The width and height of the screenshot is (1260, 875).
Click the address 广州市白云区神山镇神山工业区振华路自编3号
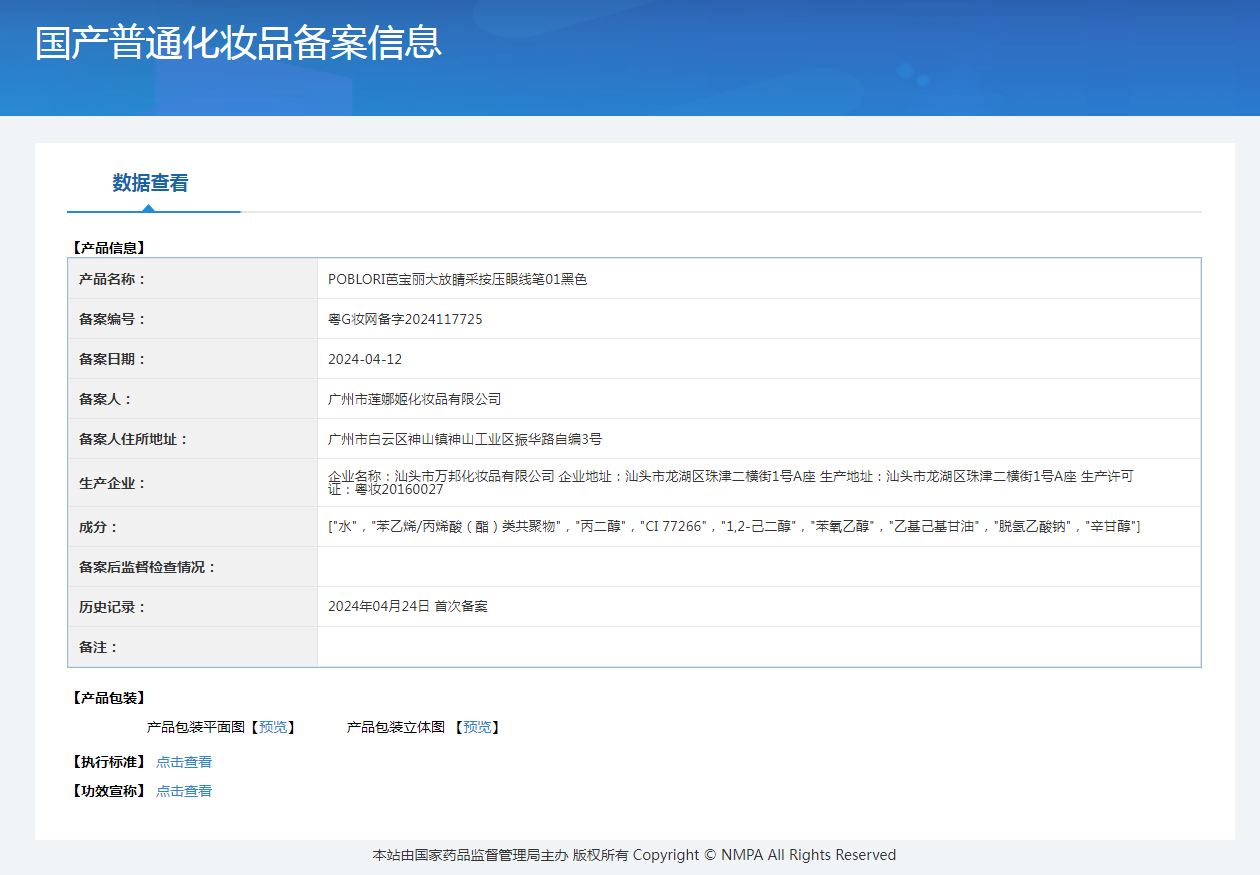[465, 439]
